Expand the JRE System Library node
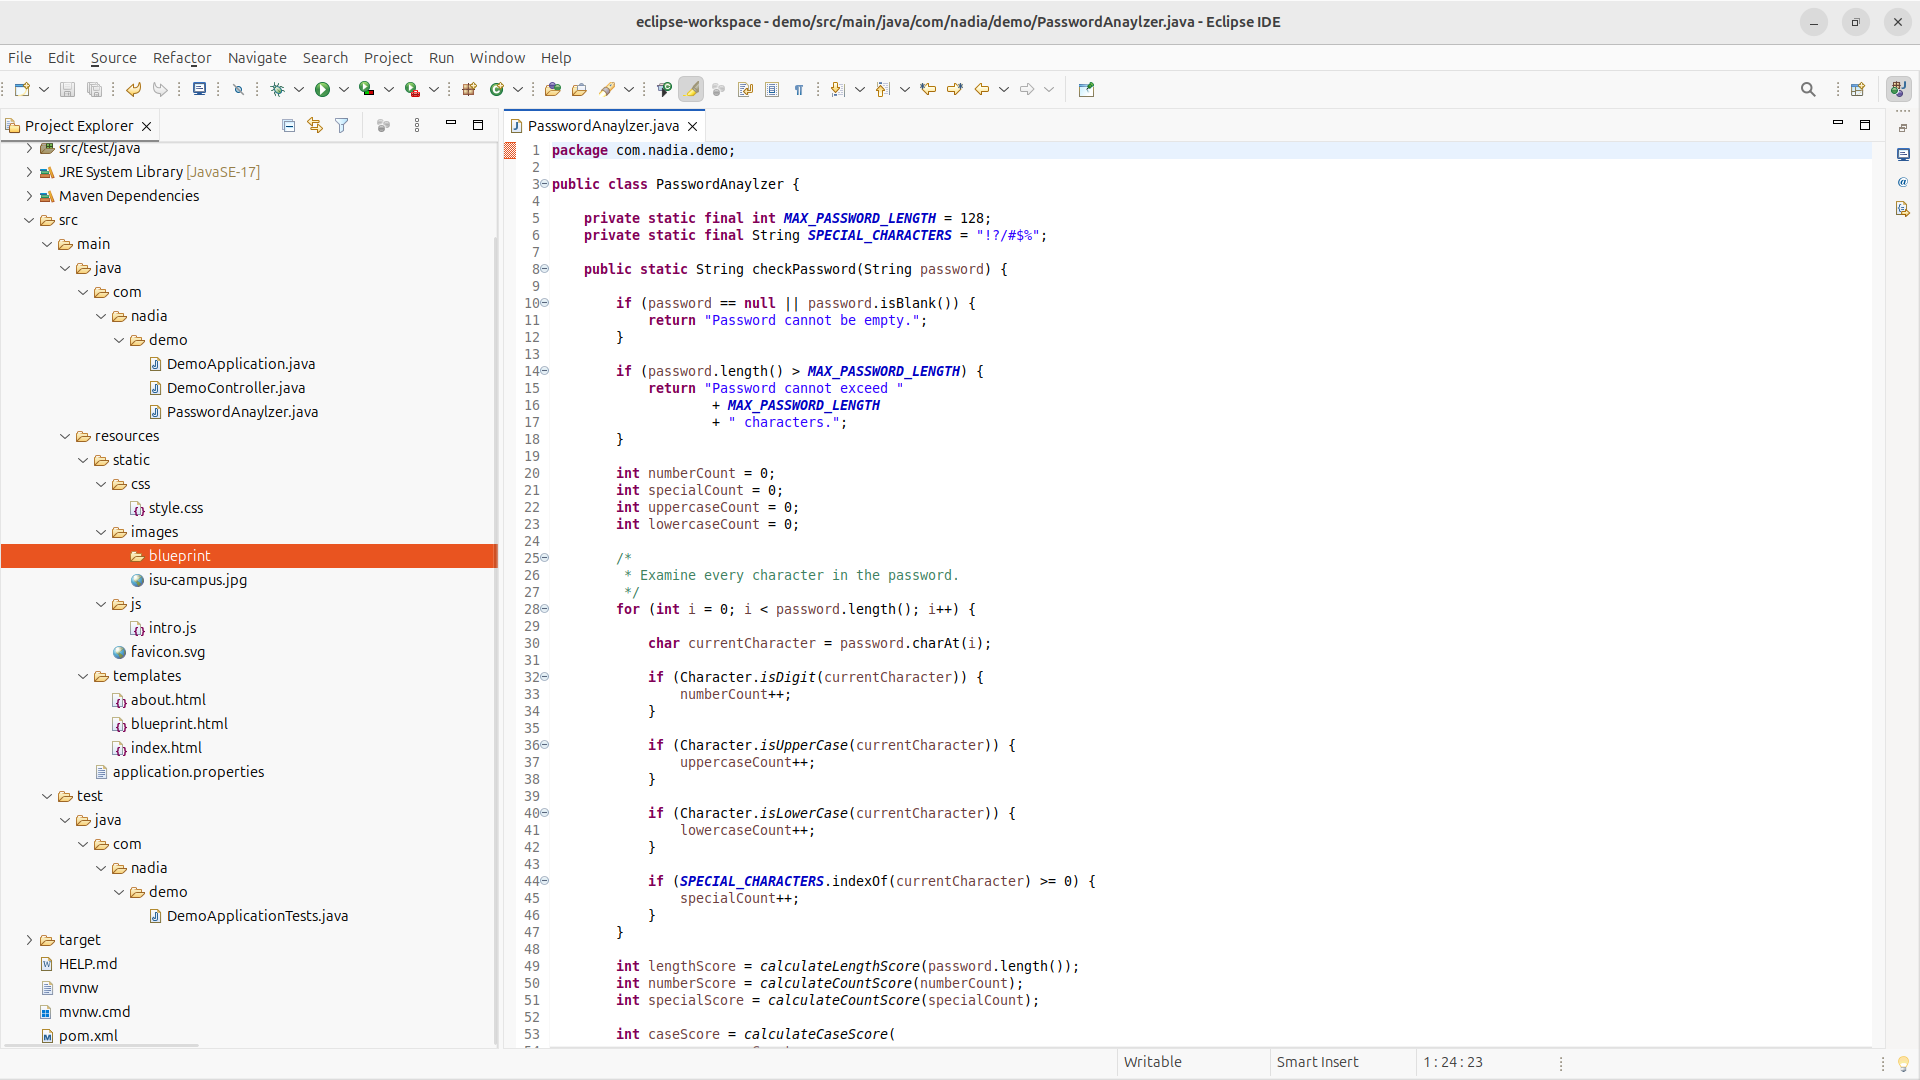This screenshot has width=1920, height=1080. [x=29, y=172]
